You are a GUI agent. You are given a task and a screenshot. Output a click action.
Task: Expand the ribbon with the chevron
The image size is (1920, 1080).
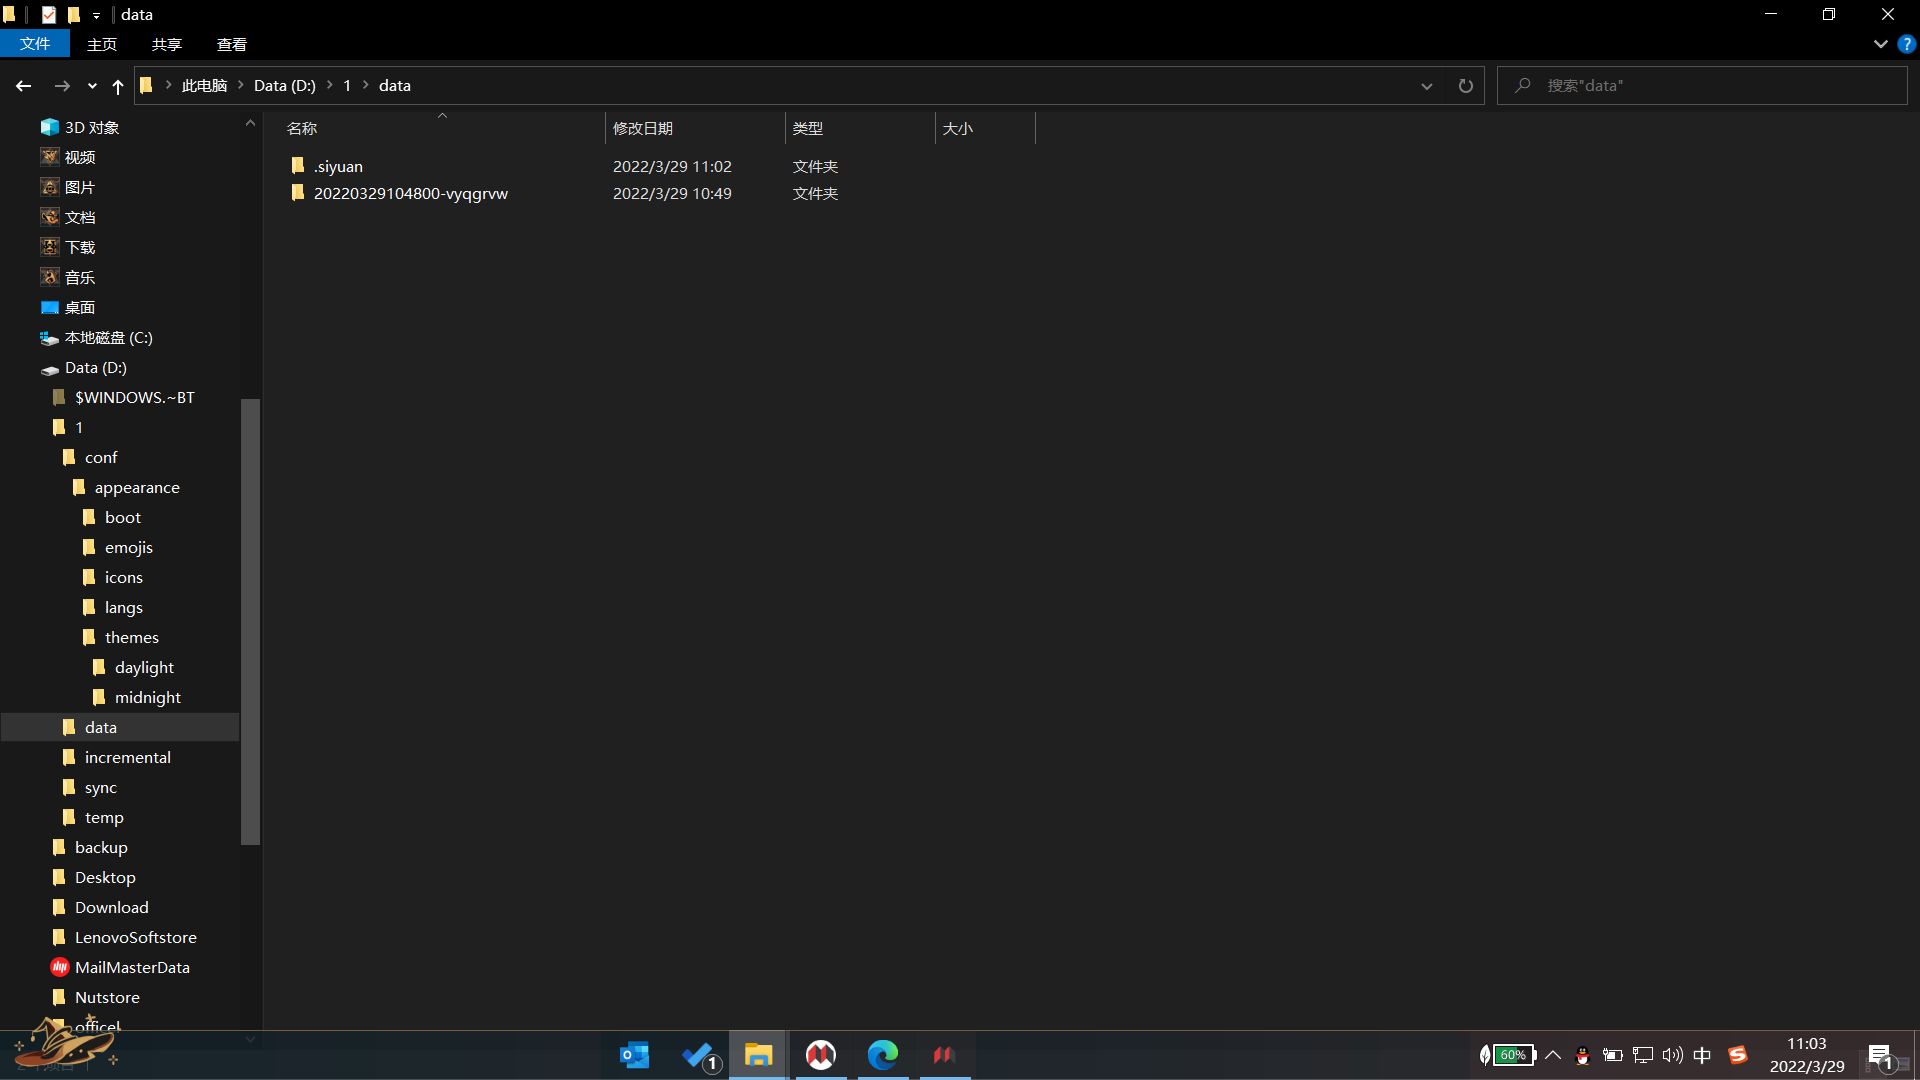point(1880,44)
